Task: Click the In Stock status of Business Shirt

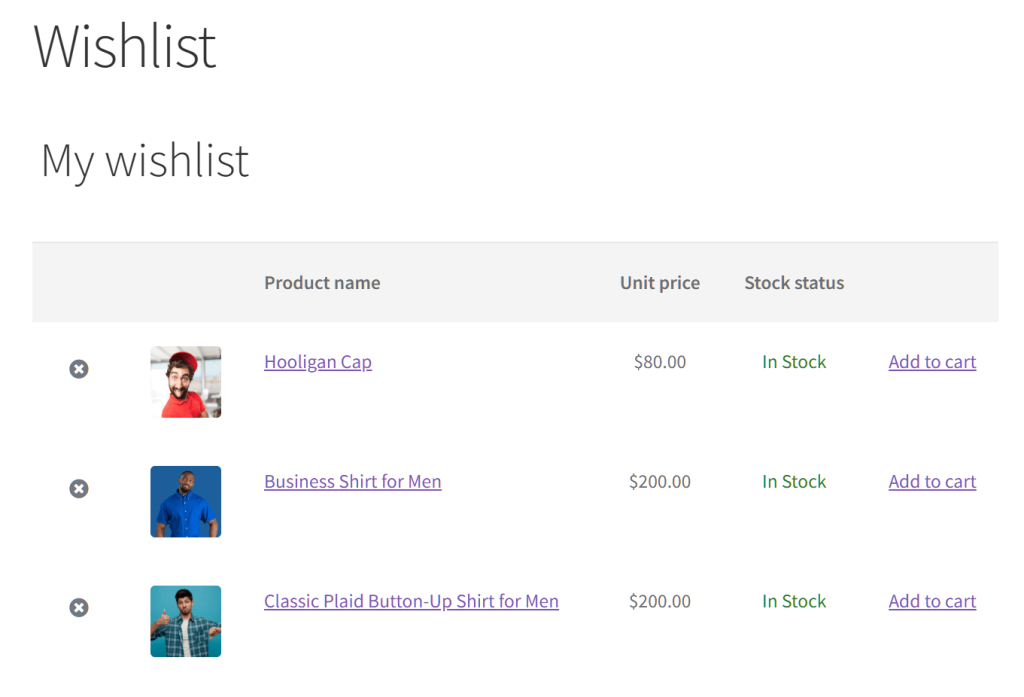Action: click(x=794, y=481)
